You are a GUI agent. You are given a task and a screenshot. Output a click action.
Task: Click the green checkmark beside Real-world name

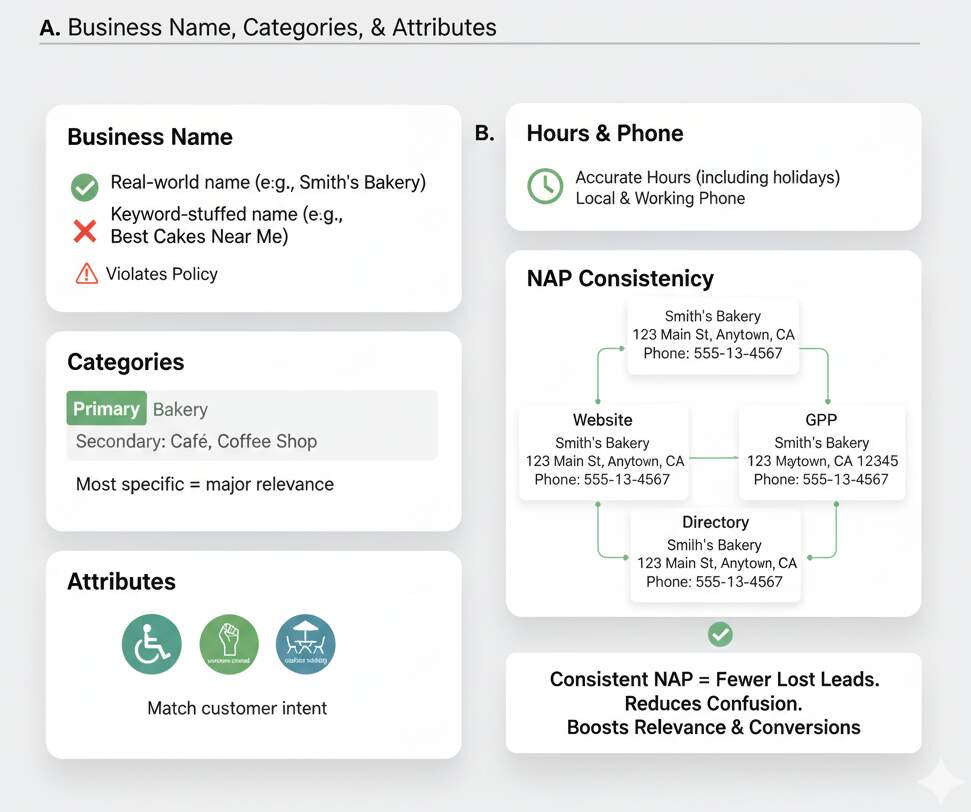click(85, 186)
